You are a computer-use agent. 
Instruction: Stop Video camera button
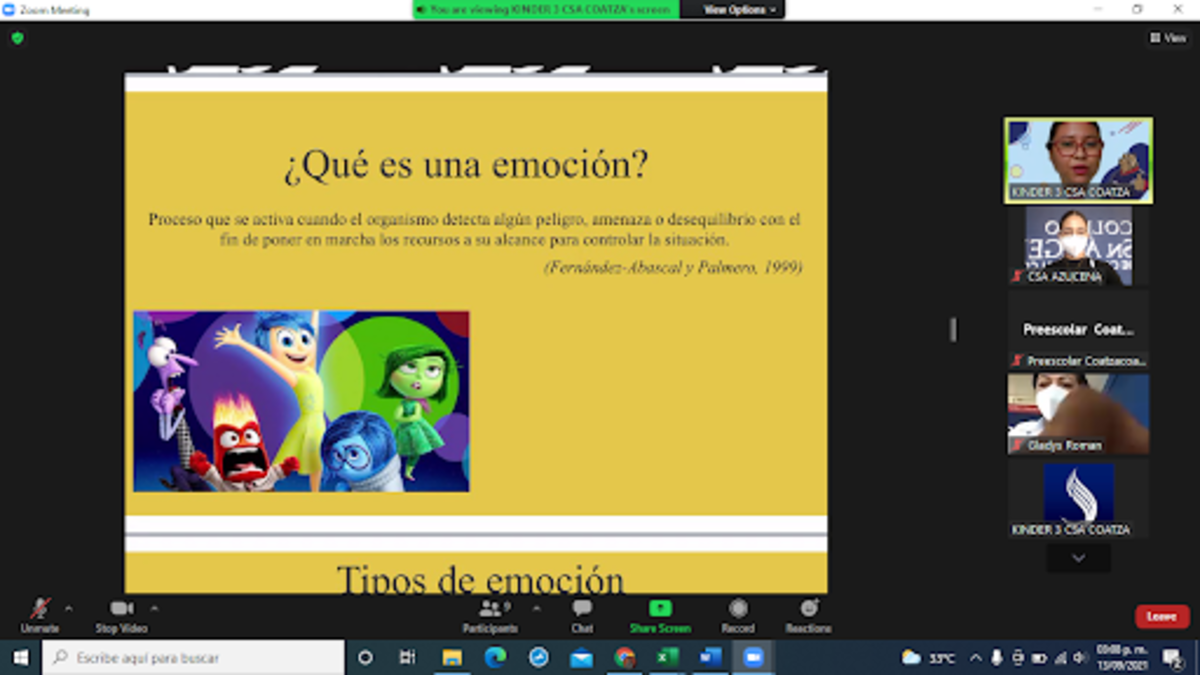click(121, 615)
